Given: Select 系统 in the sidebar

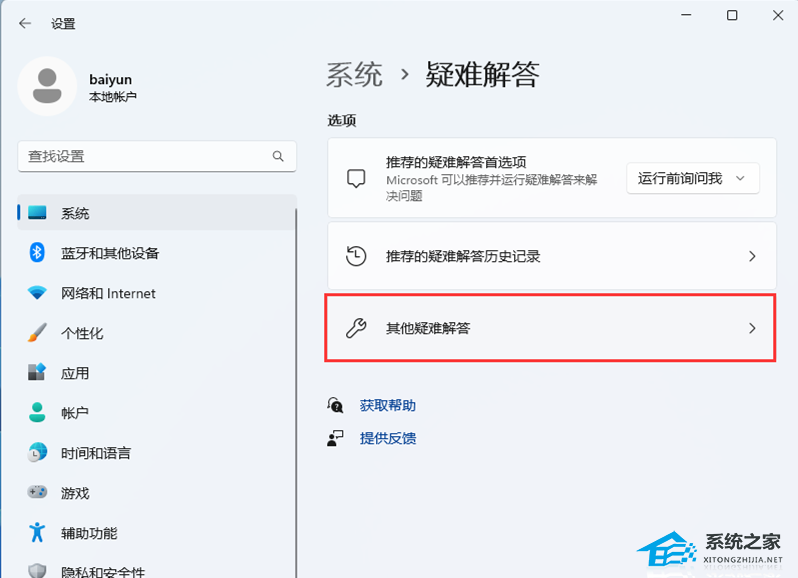Looking at the screenshot, I should (75, 213).
